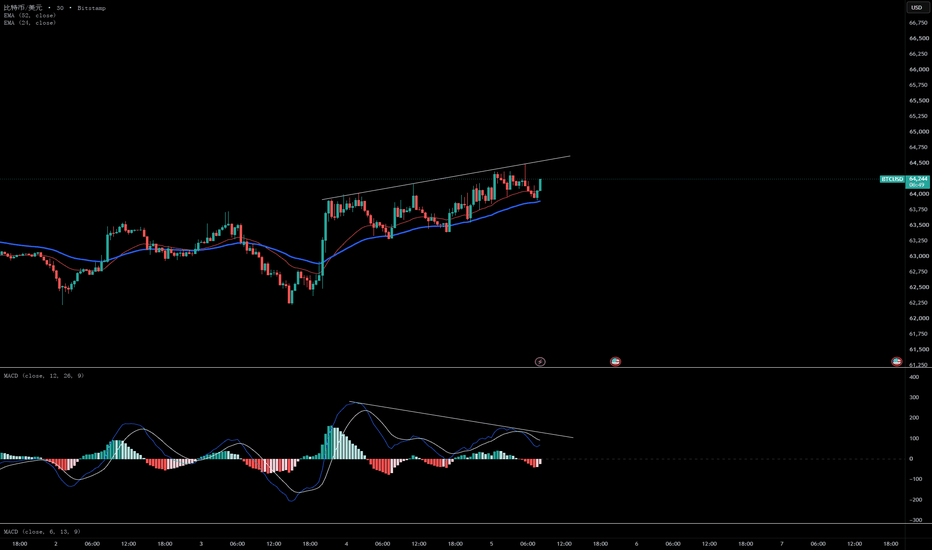The height and width of the screenshot is (550, 932).
Task: Click date label 6 on time axis
Action: (636, 543)
